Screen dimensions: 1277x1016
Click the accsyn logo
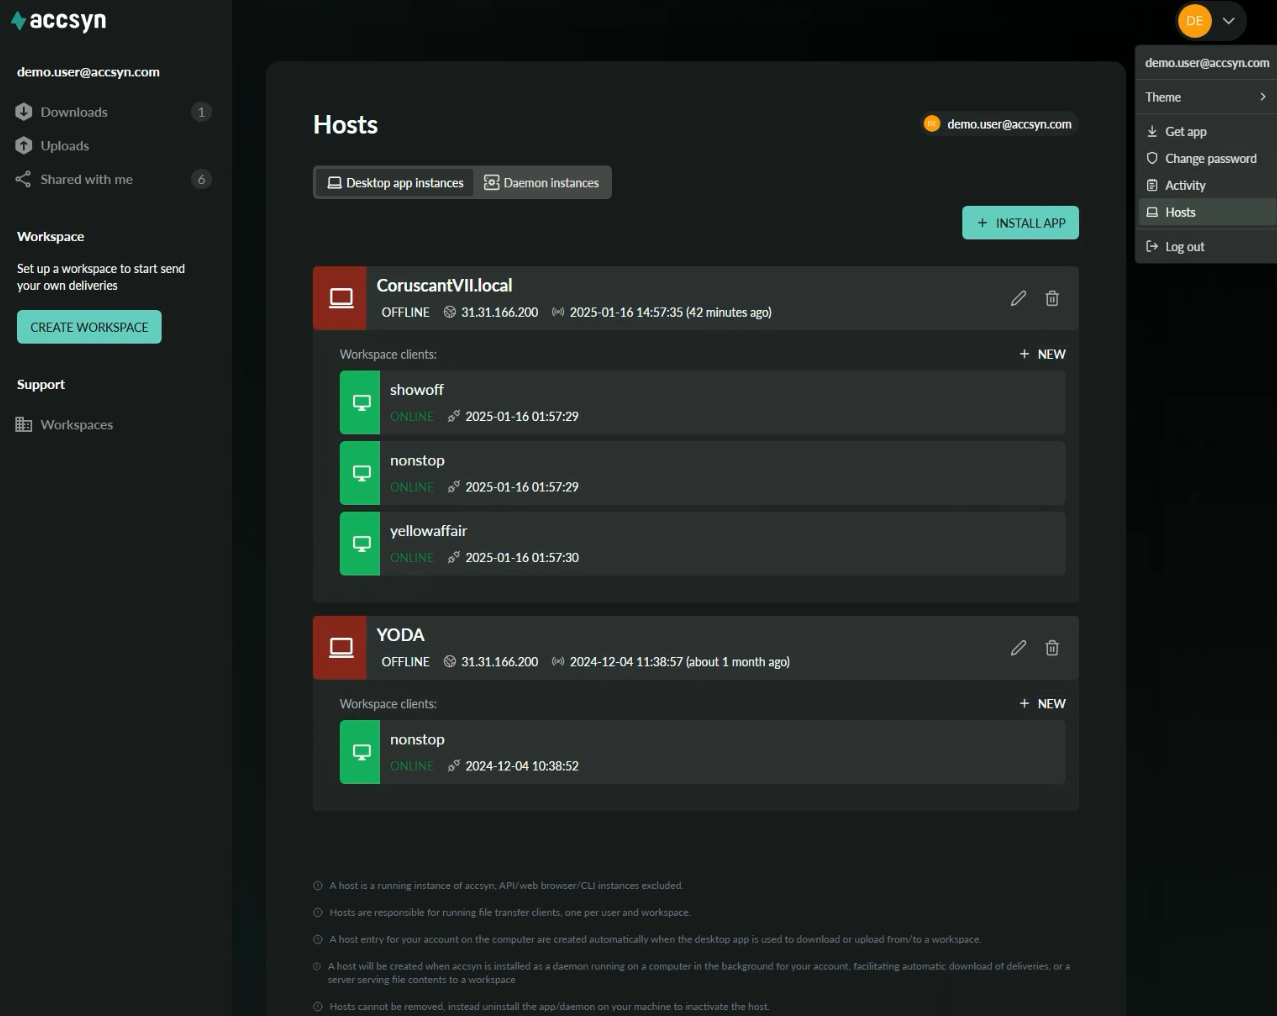tap(58, 21)
